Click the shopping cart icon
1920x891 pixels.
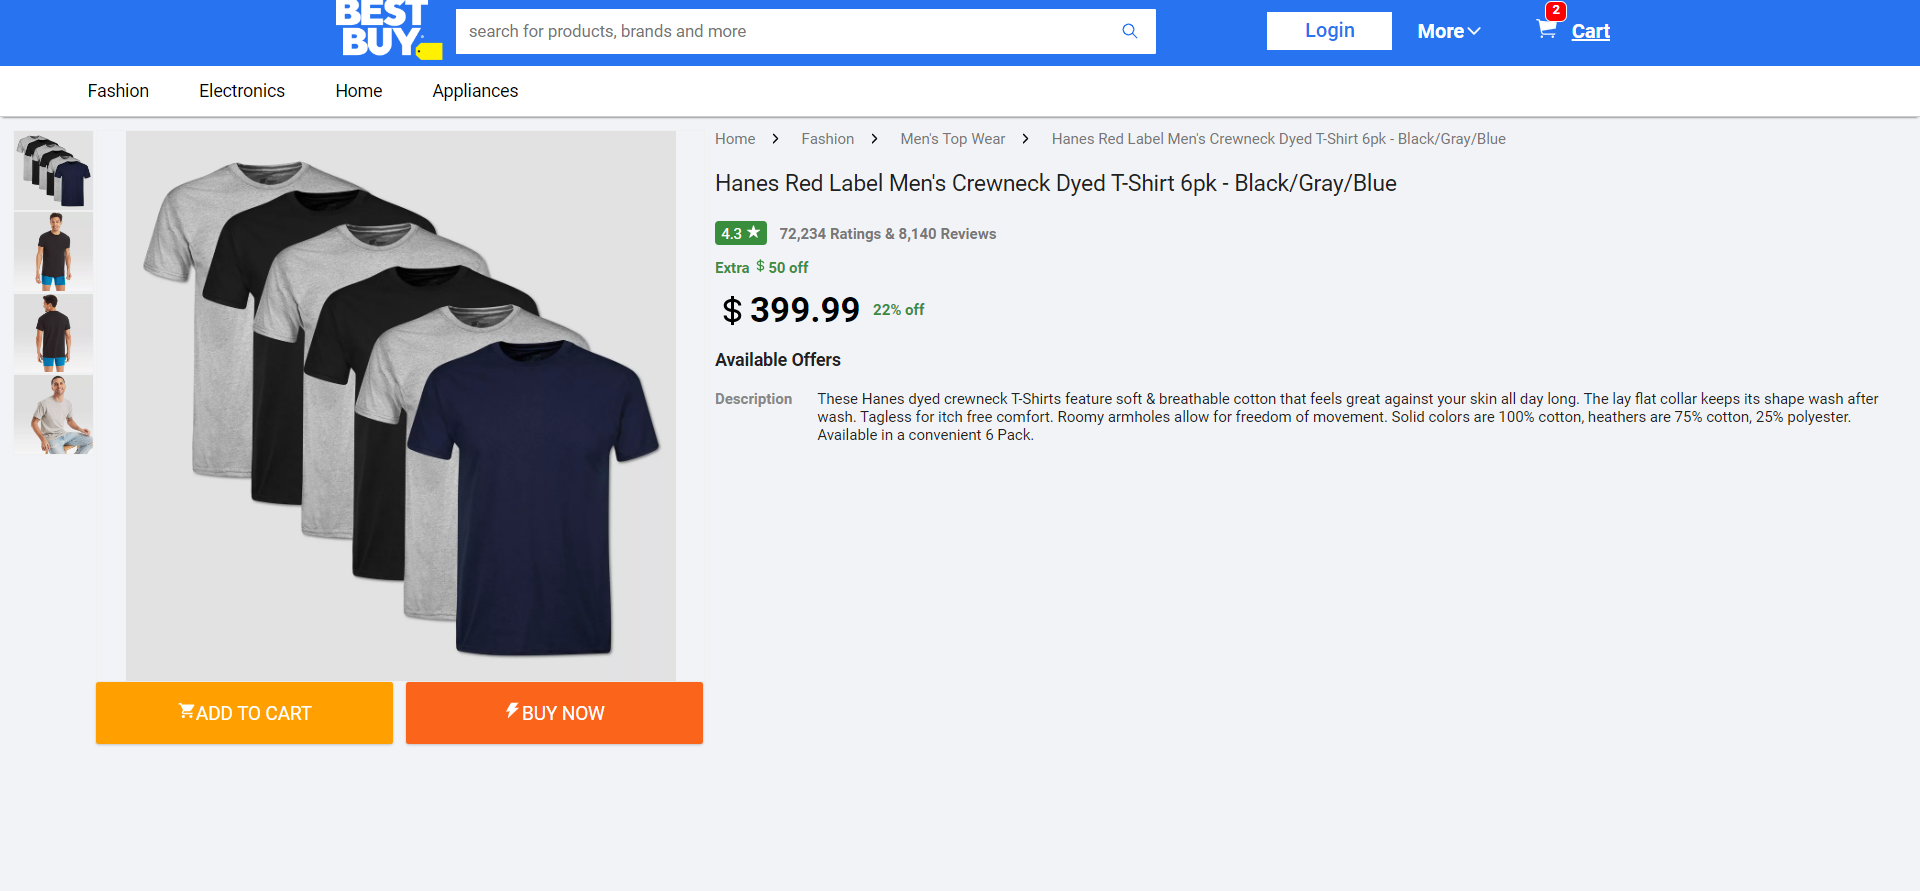pyautogui.click(x=1546, y=30)
